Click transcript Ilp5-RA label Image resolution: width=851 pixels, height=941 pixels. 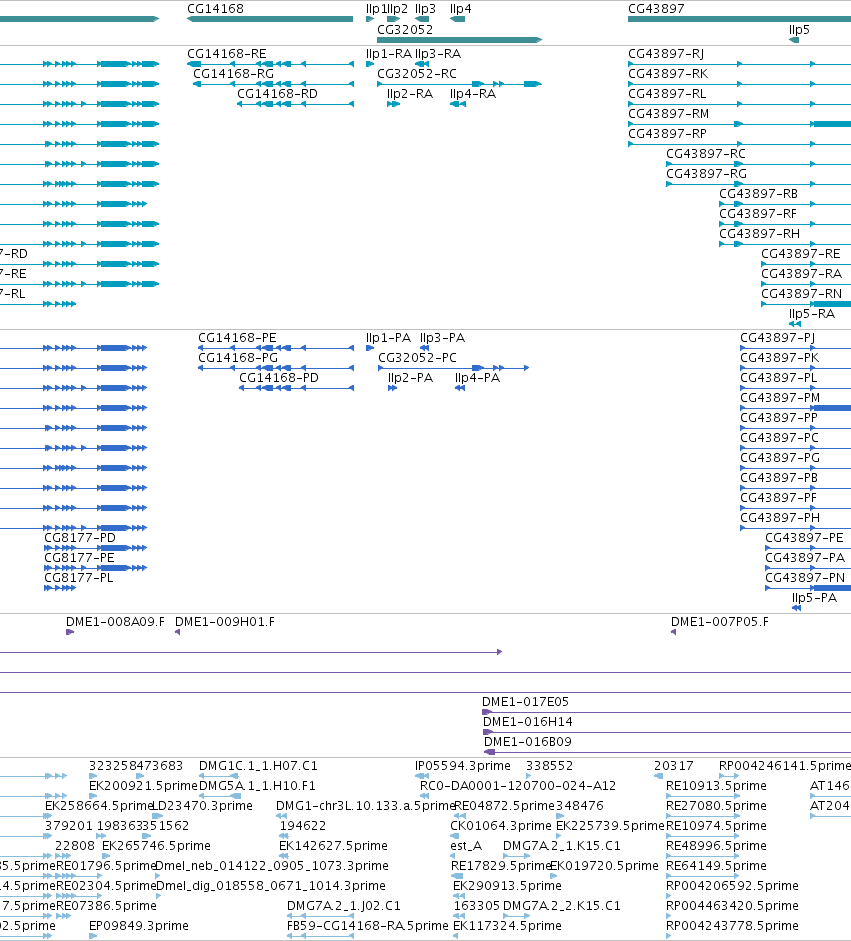pyautogui.click(x=811, y=314)
